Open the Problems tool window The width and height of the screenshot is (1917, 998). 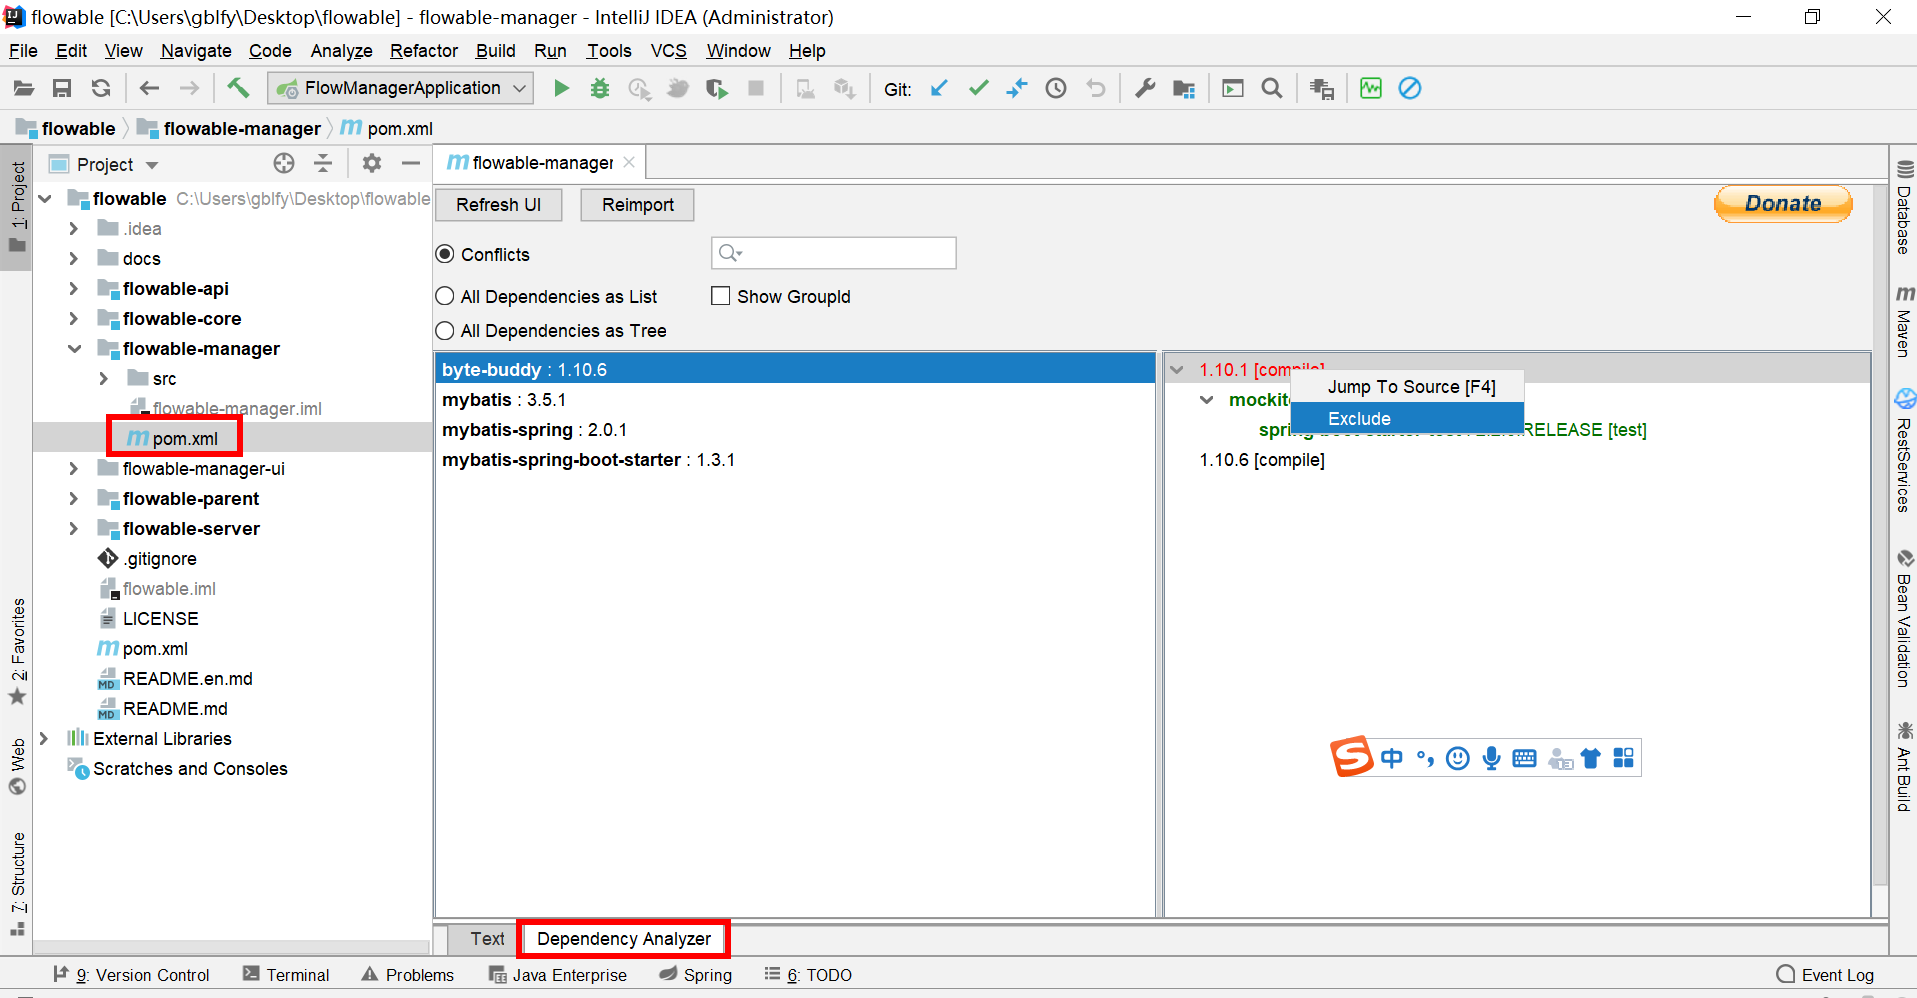click(408, 975)
